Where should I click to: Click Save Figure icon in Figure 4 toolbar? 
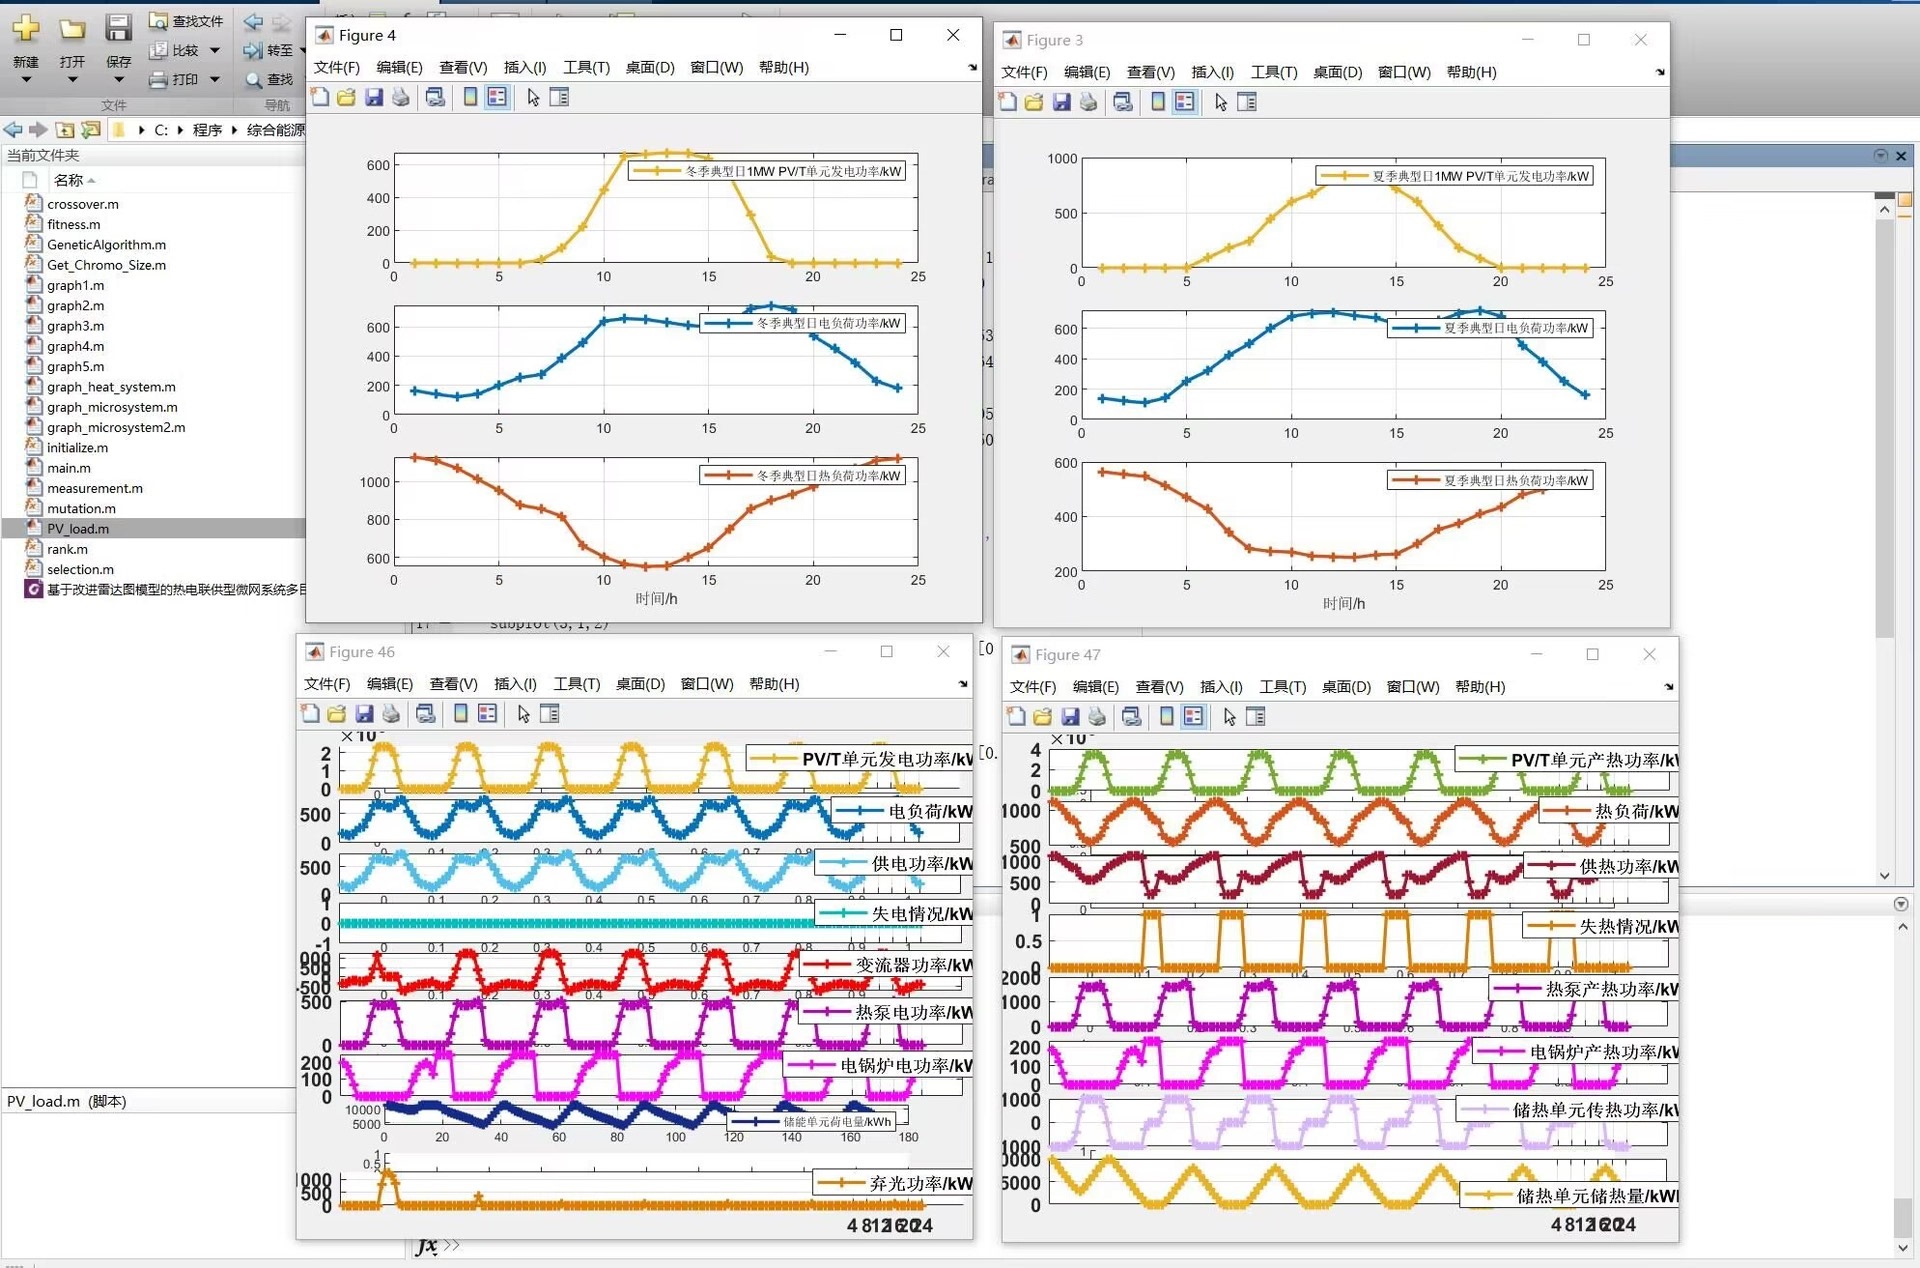[374, 97]
